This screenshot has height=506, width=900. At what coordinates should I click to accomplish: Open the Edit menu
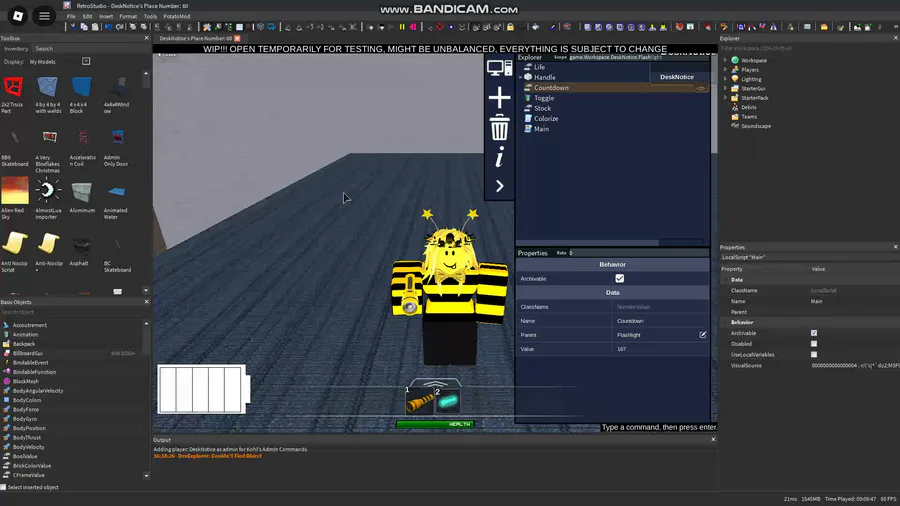pyautogui.click(x=87, y=17)
